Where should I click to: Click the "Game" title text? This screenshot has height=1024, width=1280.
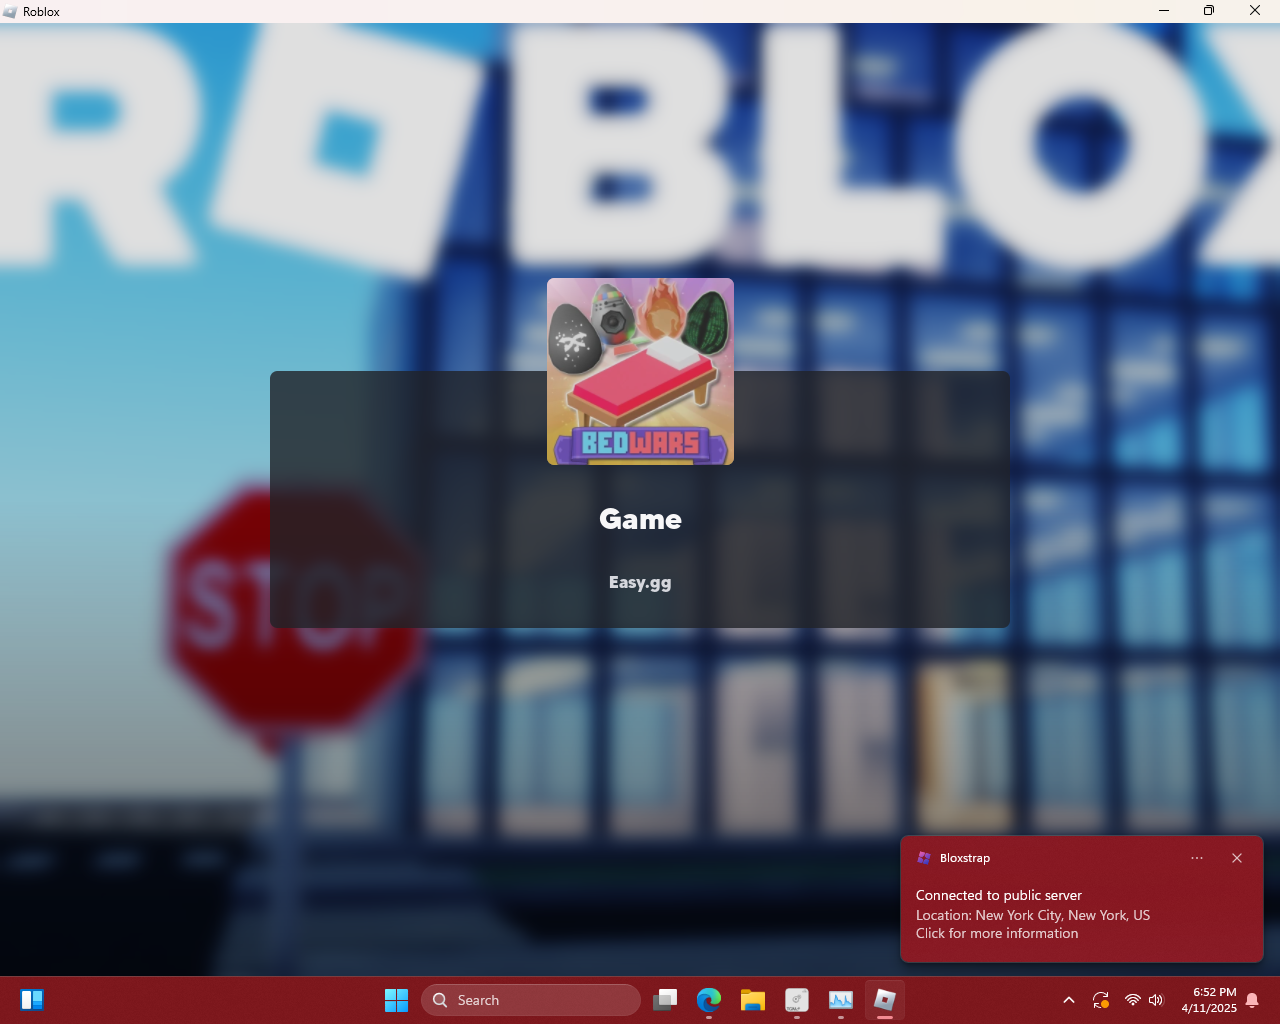coord(640,519)
